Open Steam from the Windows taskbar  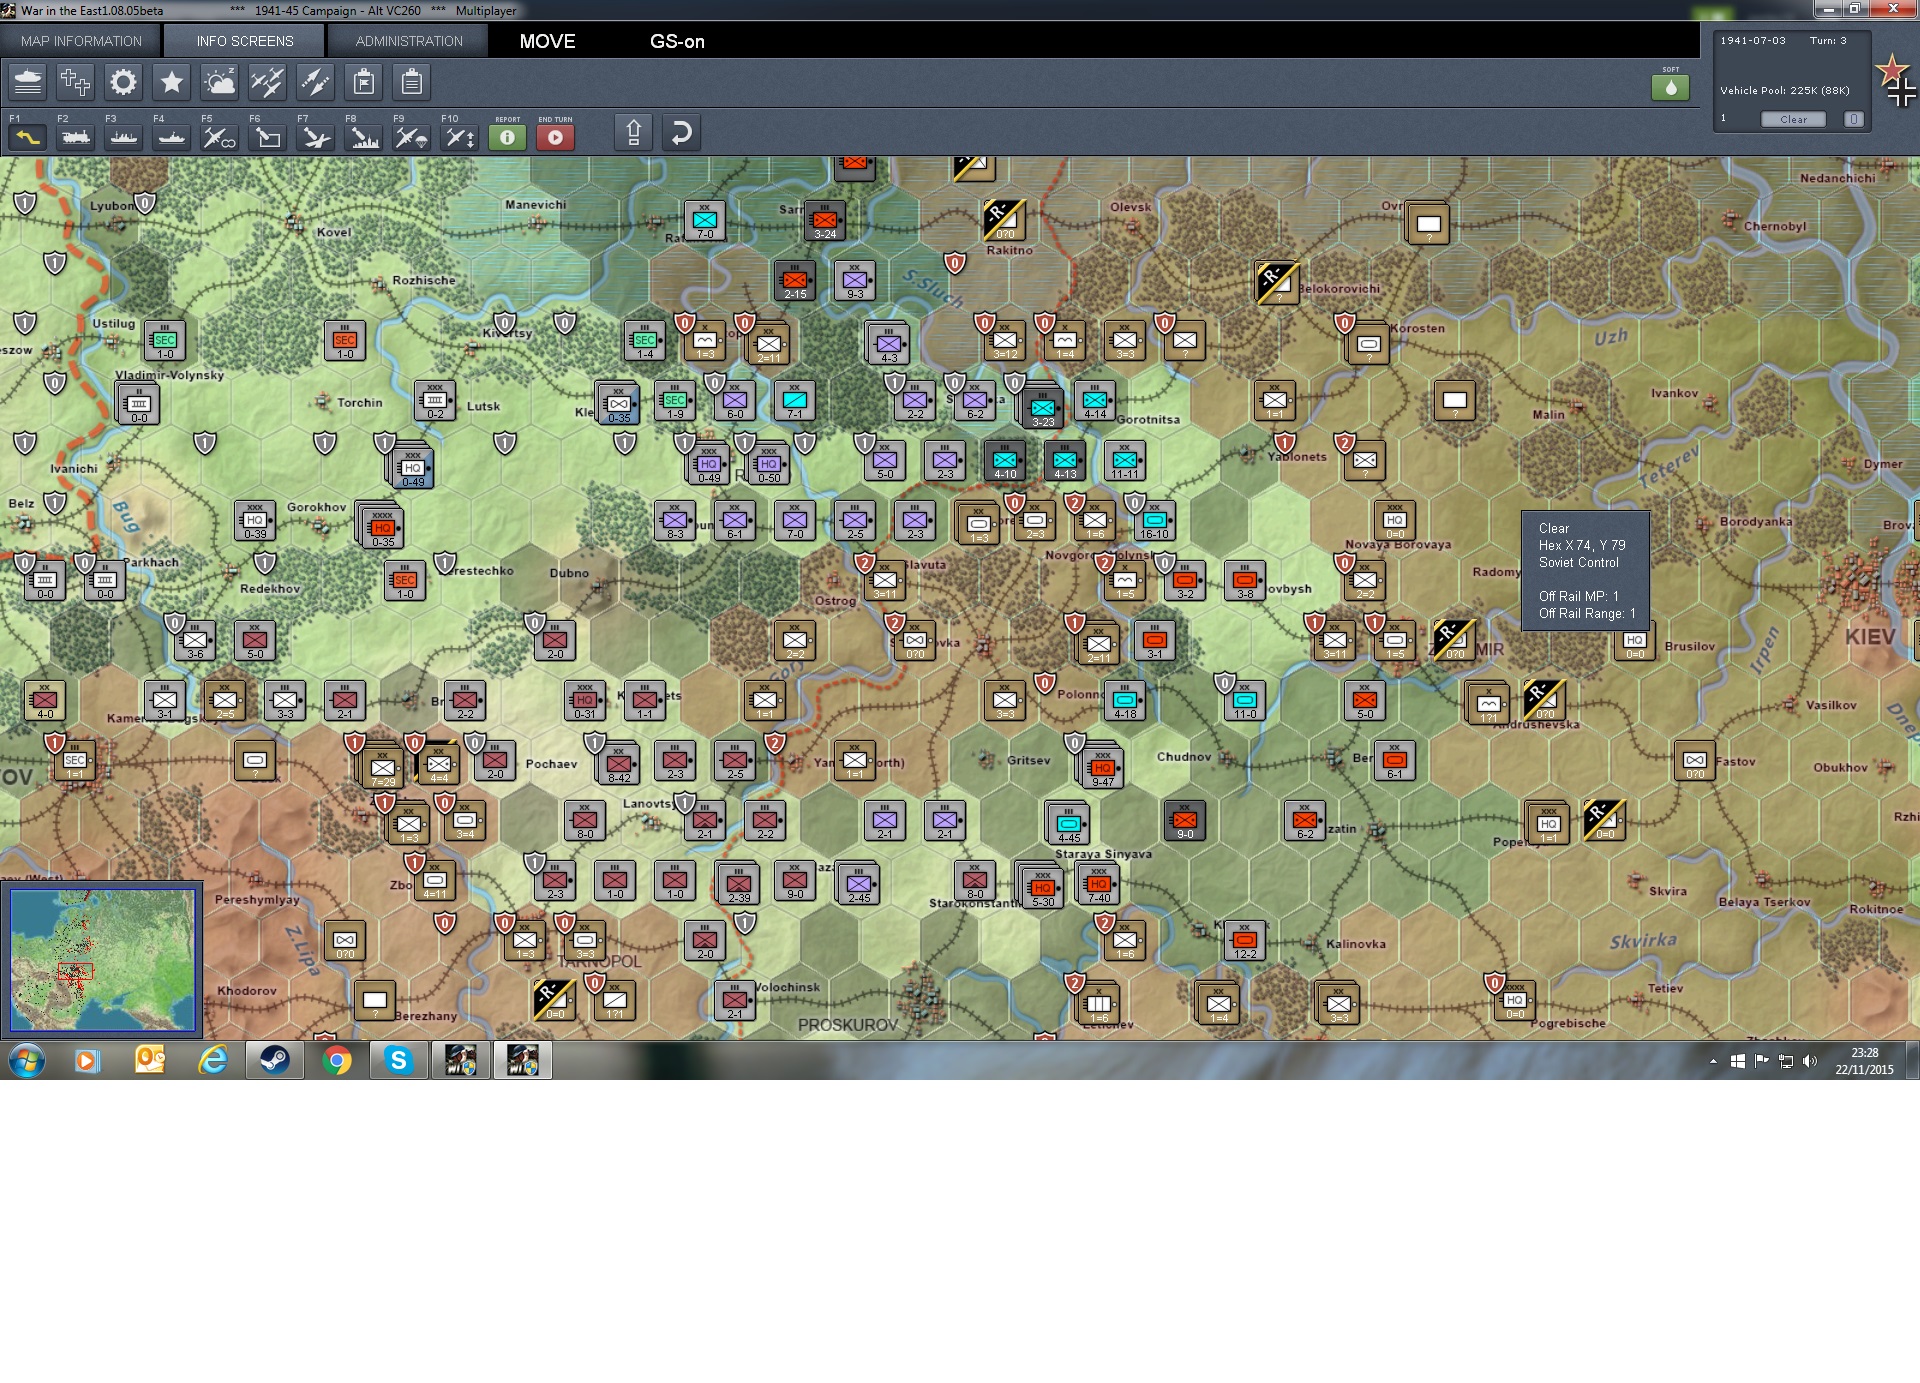274,1060
